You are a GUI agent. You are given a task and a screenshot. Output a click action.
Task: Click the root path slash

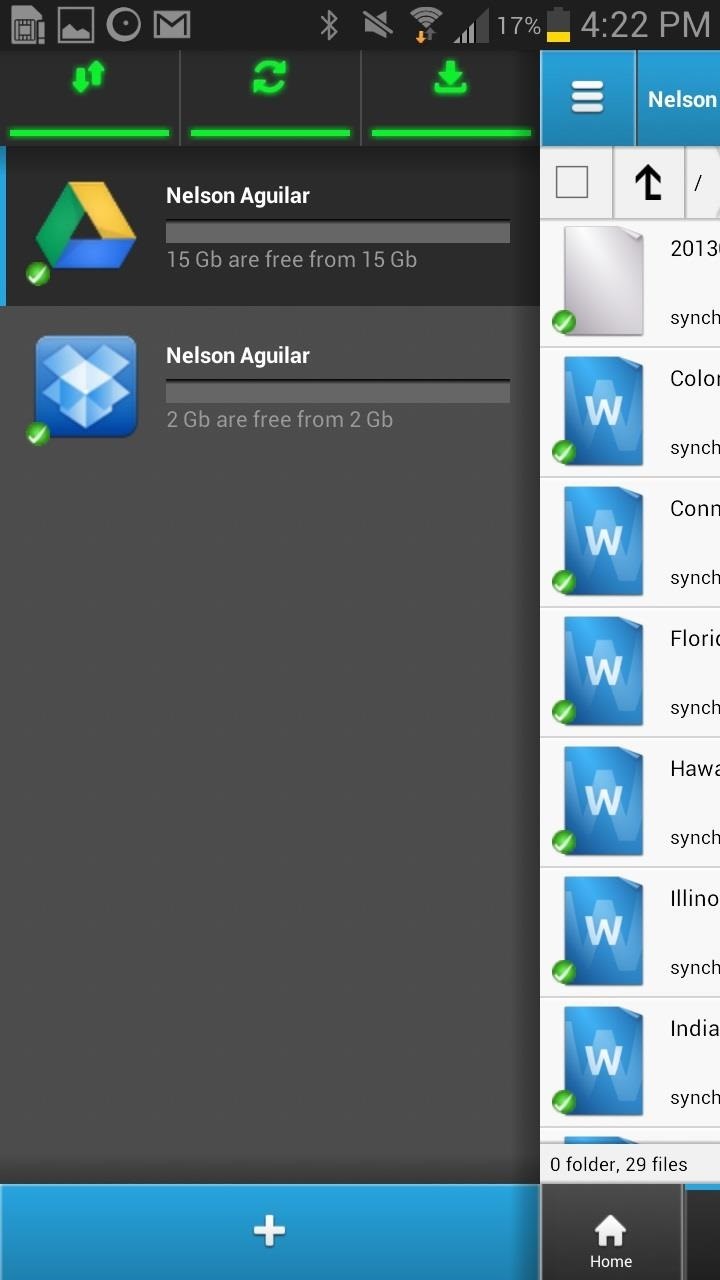tap(698, 183)
